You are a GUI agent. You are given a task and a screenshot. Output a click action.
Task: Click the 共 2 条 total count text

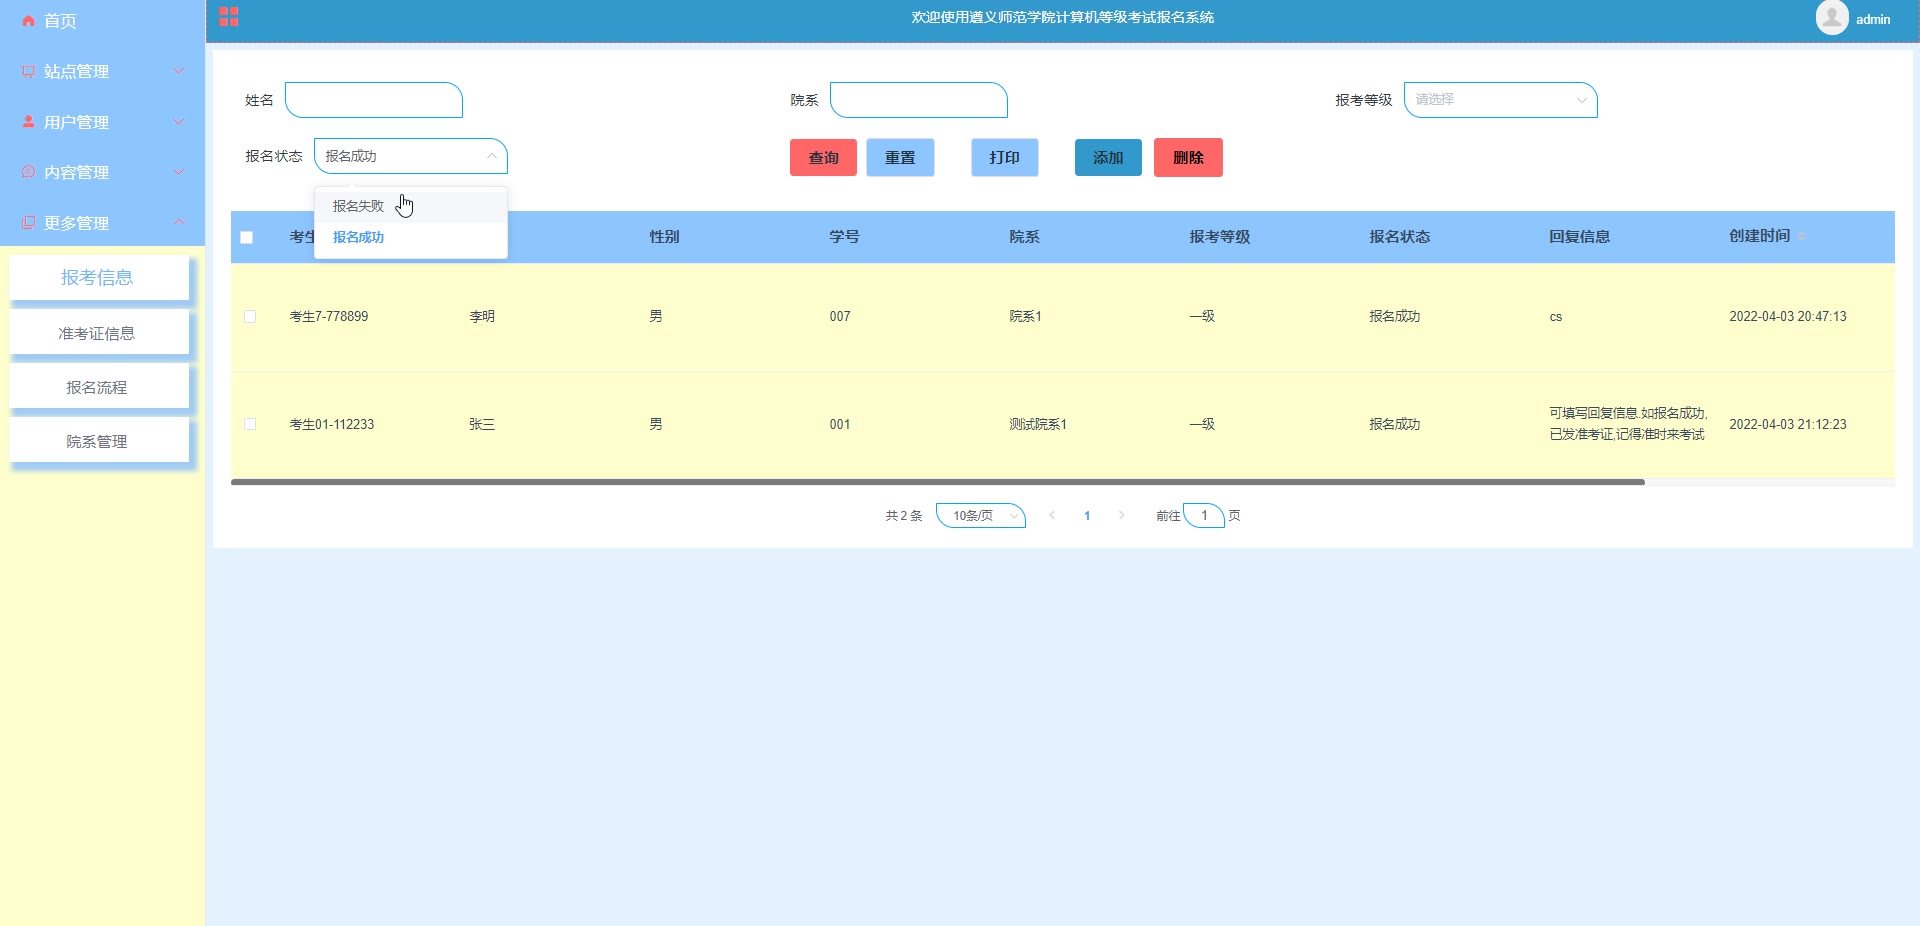coord(904,516)
